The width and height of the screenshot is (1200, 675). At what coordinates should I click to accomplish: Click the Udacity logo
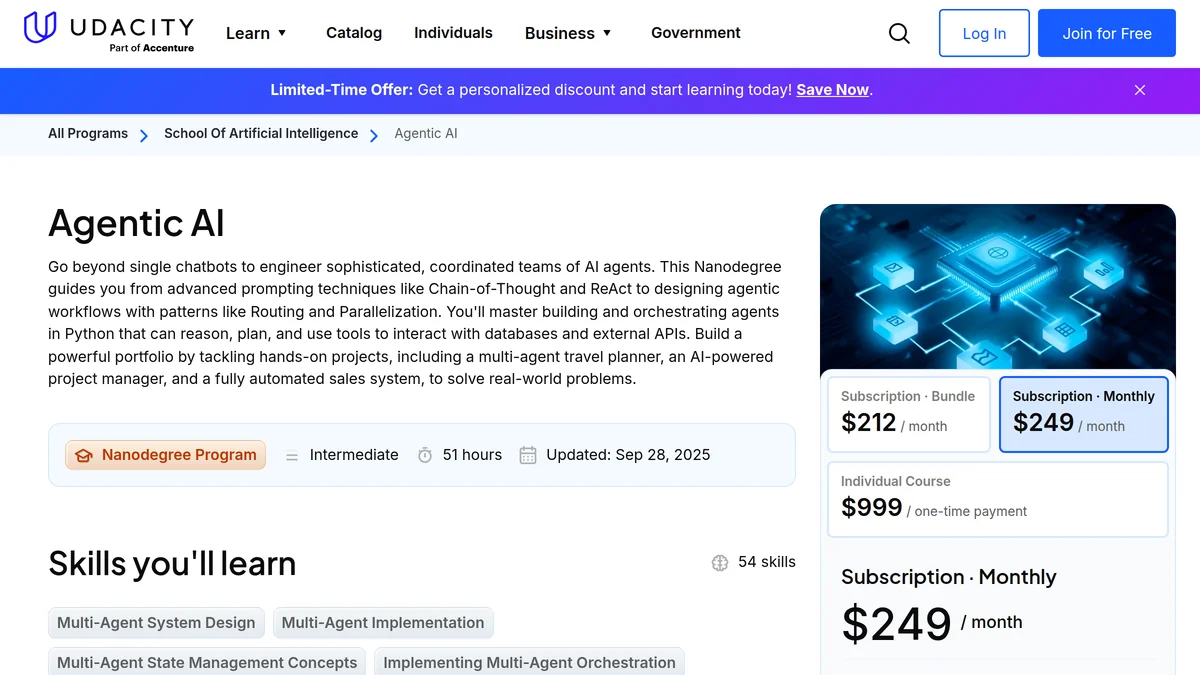[108, 32]
